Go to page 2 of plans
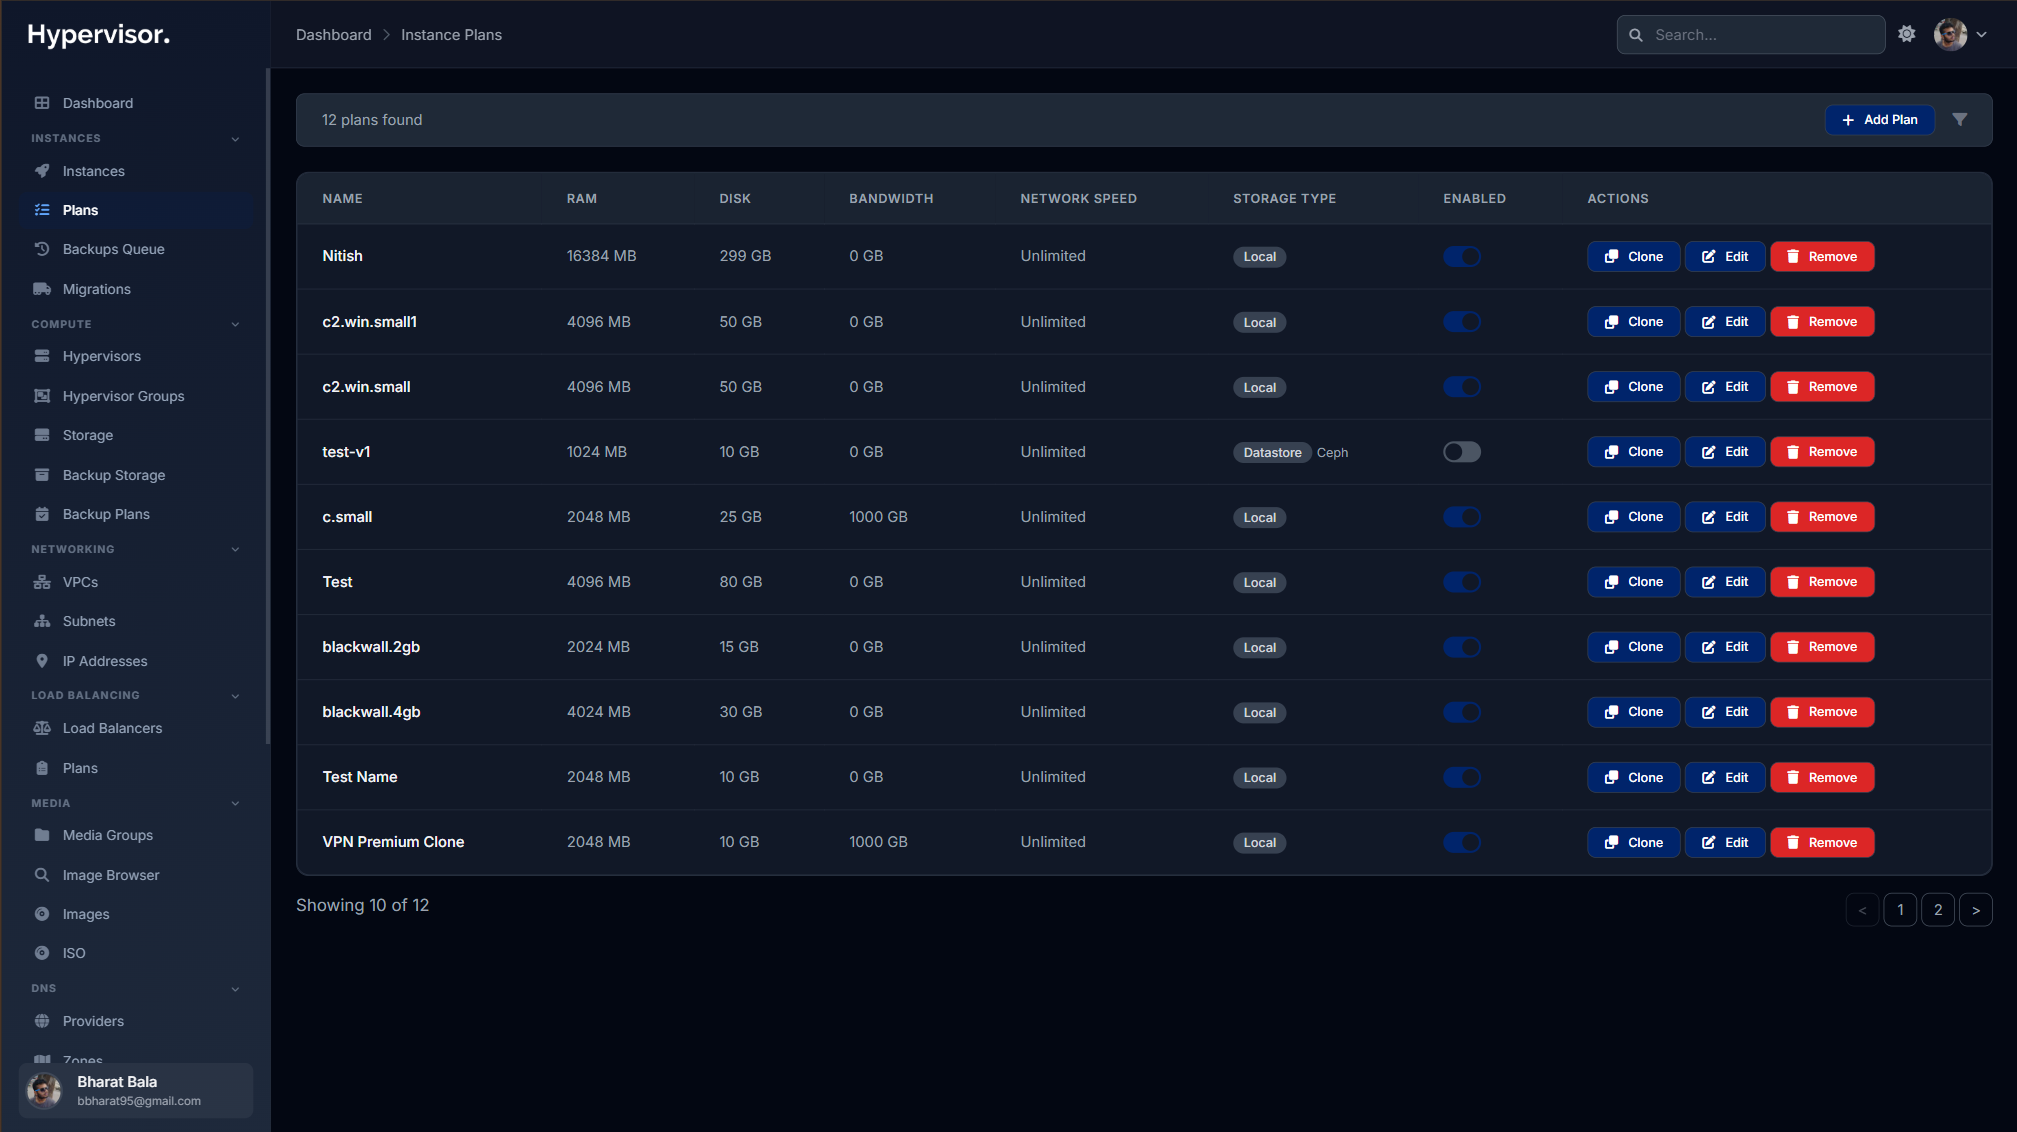This screenshot has height=1132, width=2017. [1938, 909]
